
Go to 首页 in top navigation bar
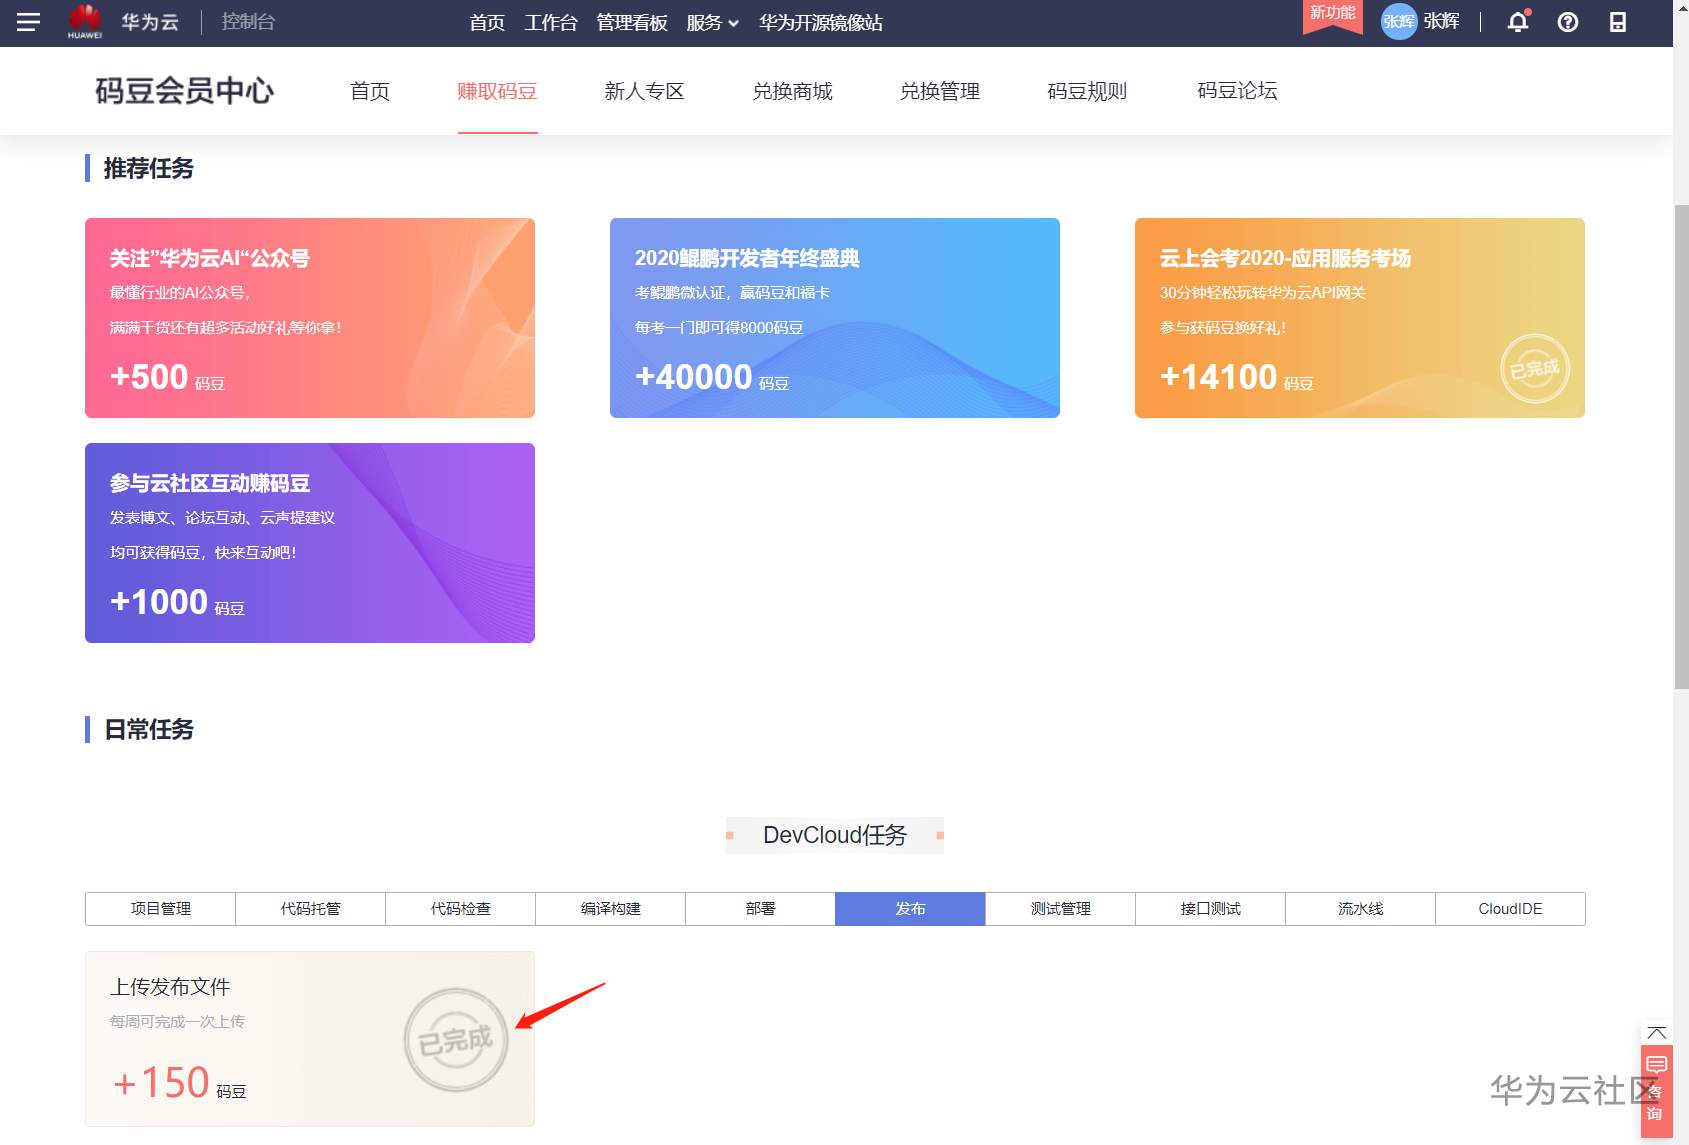pyautogui.click(x=487, y=22)
